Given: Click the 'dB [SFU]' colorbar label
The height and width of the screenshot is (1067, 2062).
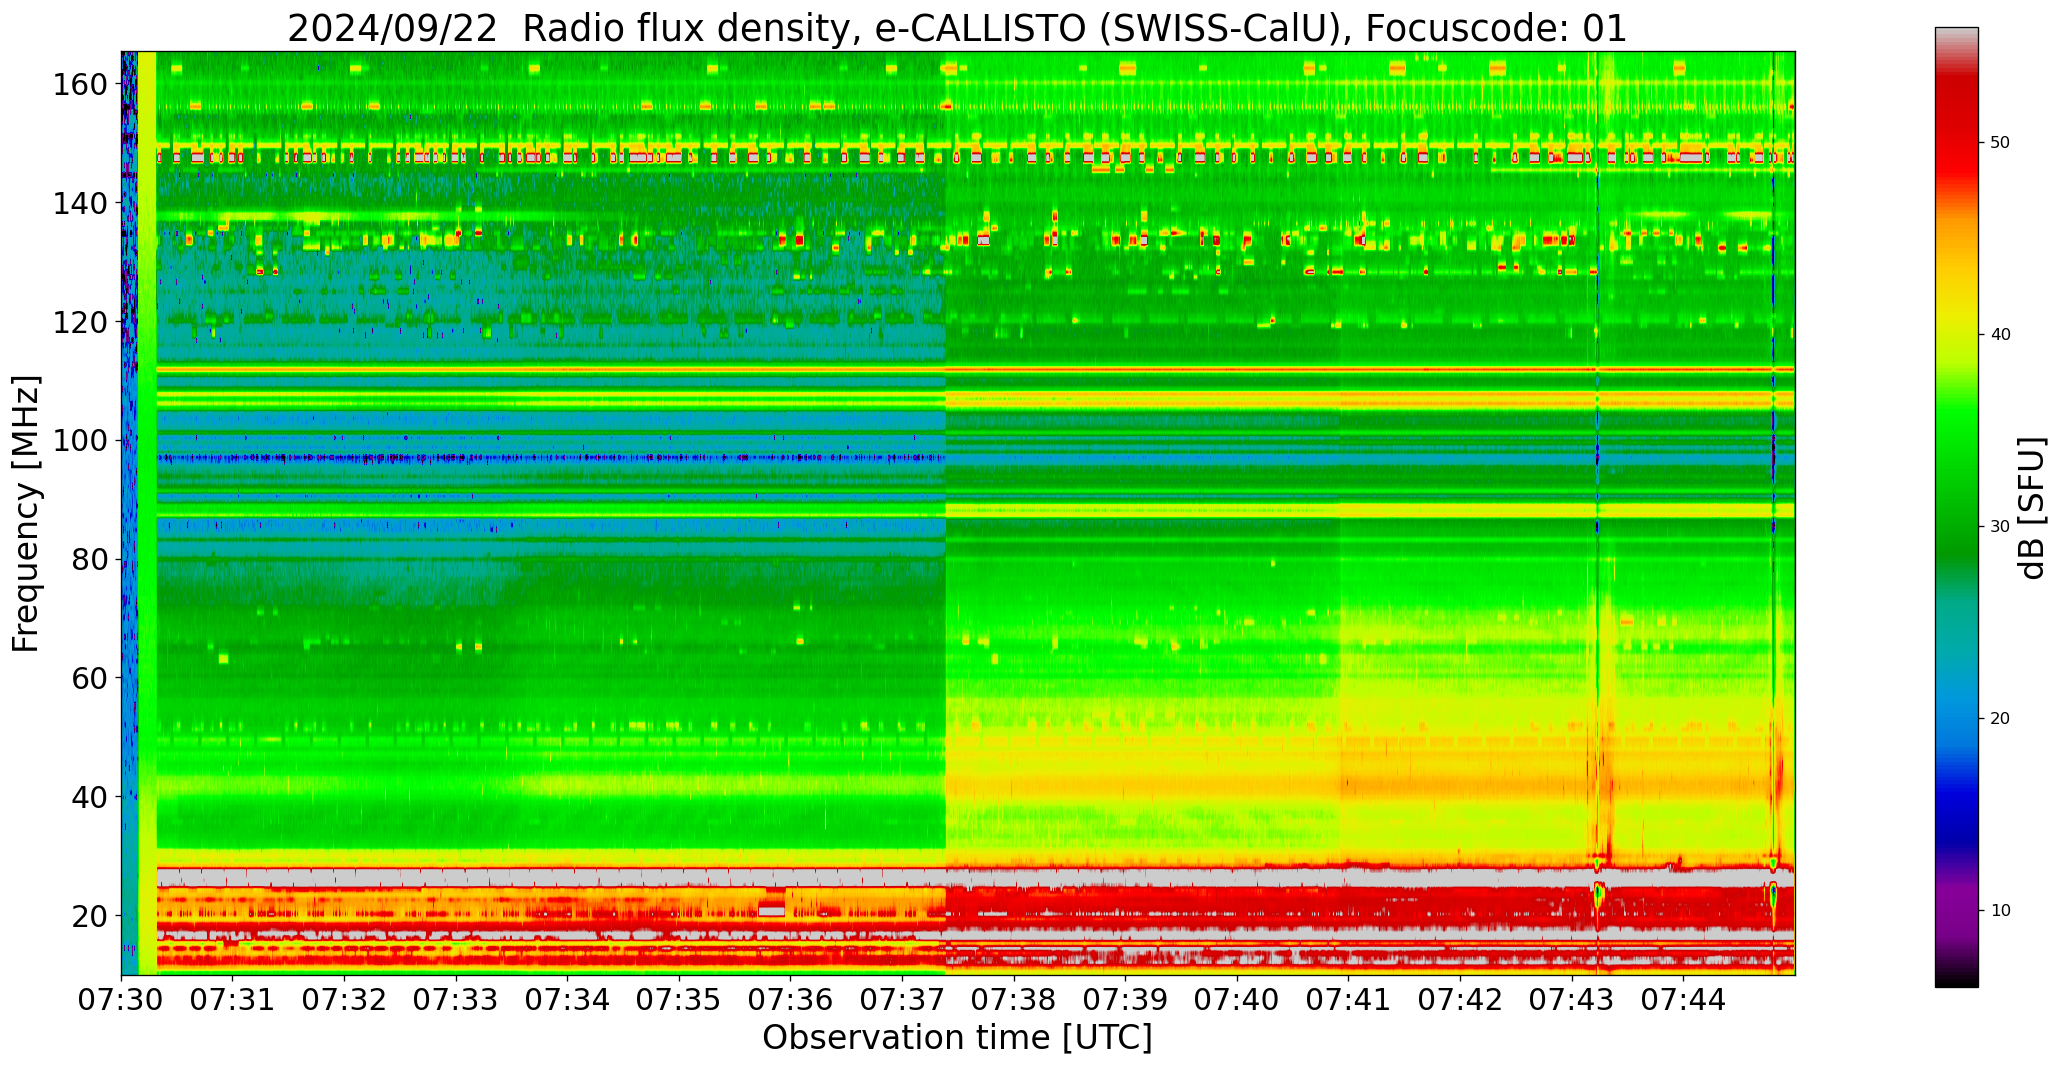Looking at the screenshot, I should tap(2031, 508).
